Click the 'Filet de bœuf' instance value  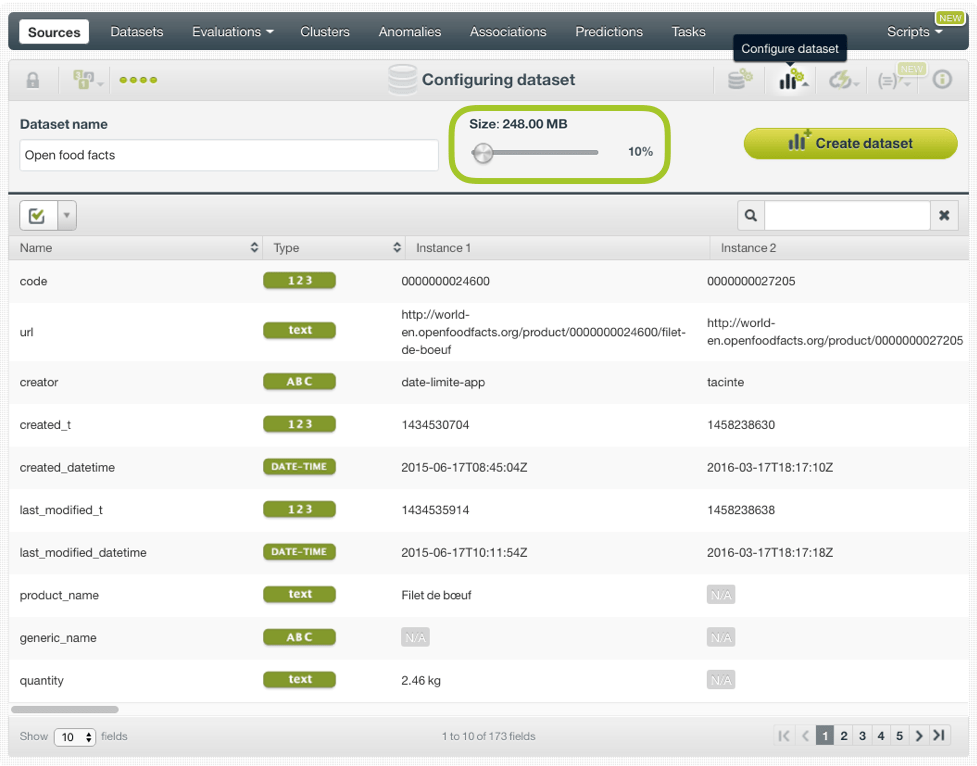[436, 595]
